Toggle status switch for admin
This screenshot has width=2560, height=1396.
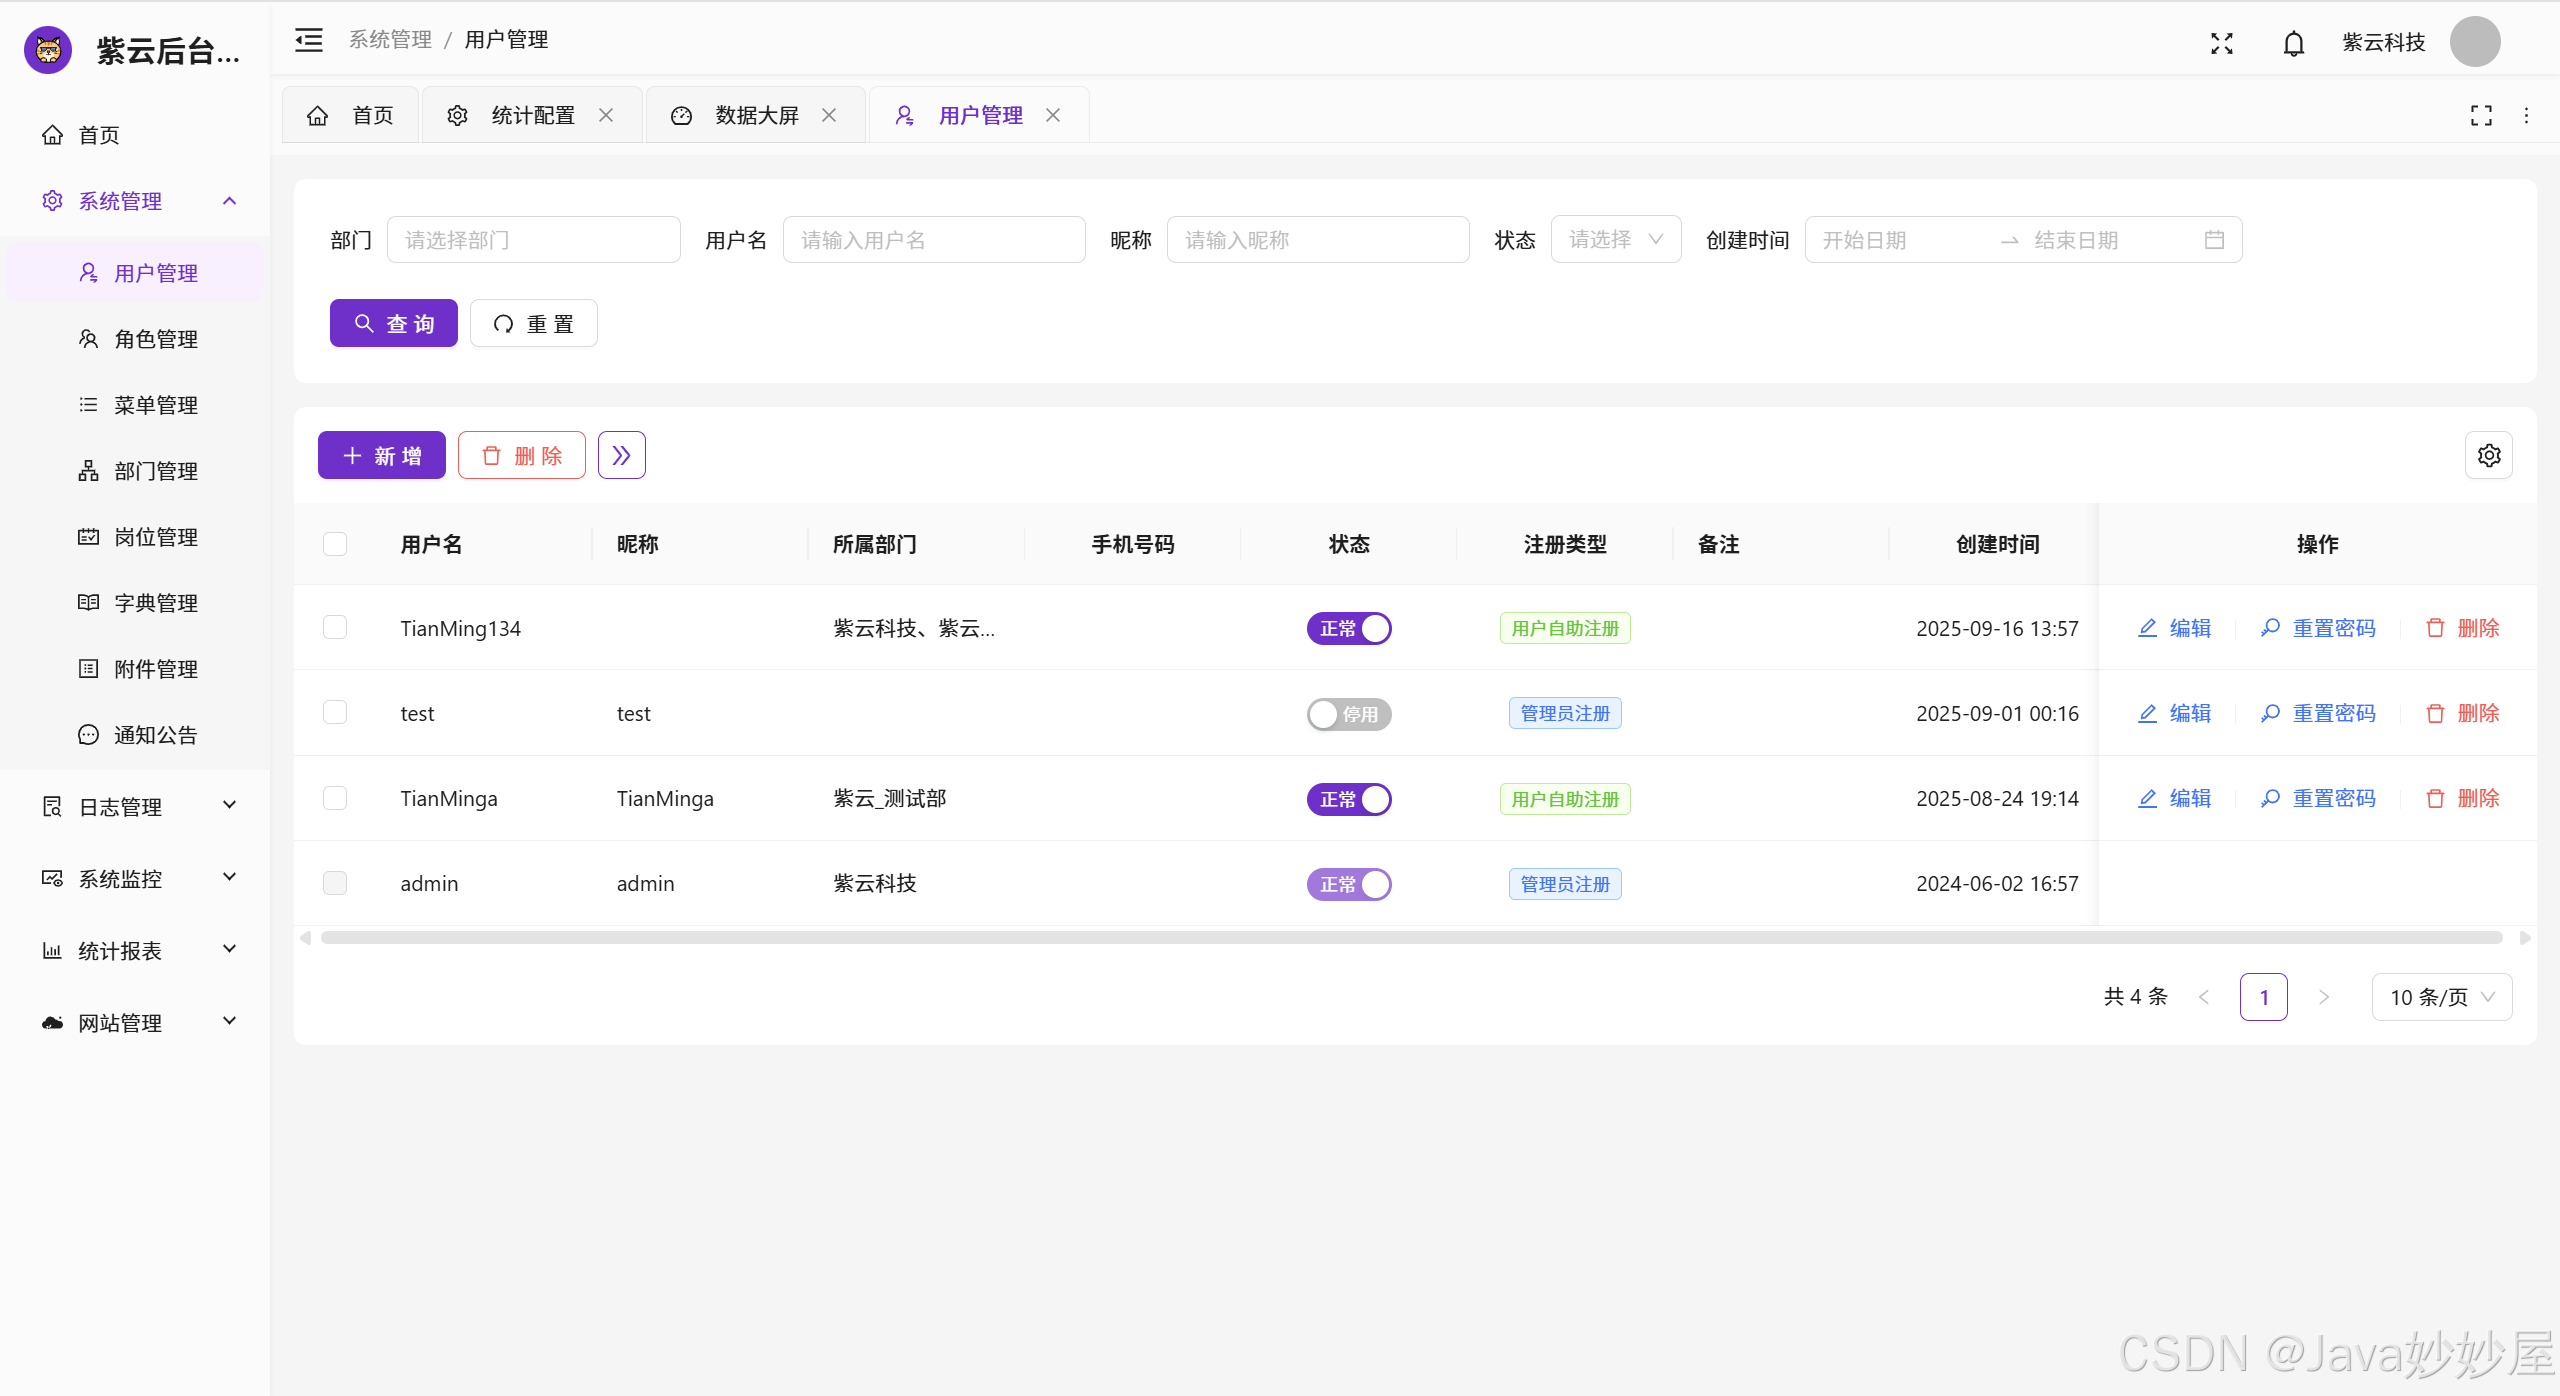[x=1349, y=884]
